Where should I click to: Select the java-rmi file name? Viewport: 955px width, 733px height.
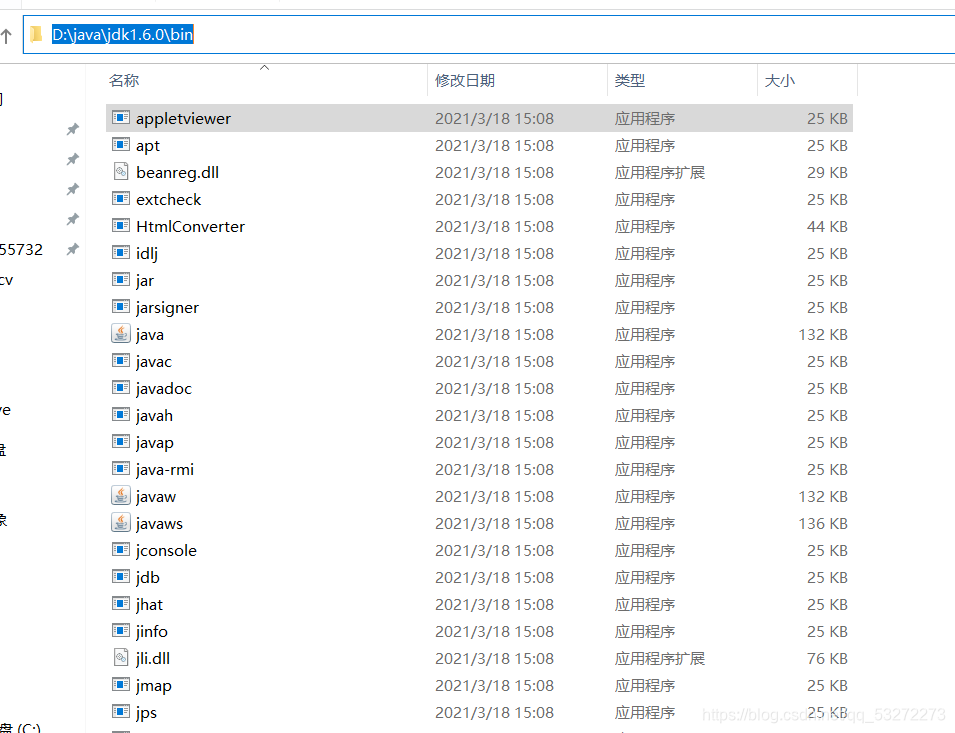pyautogui.click(x=165, y=469)
